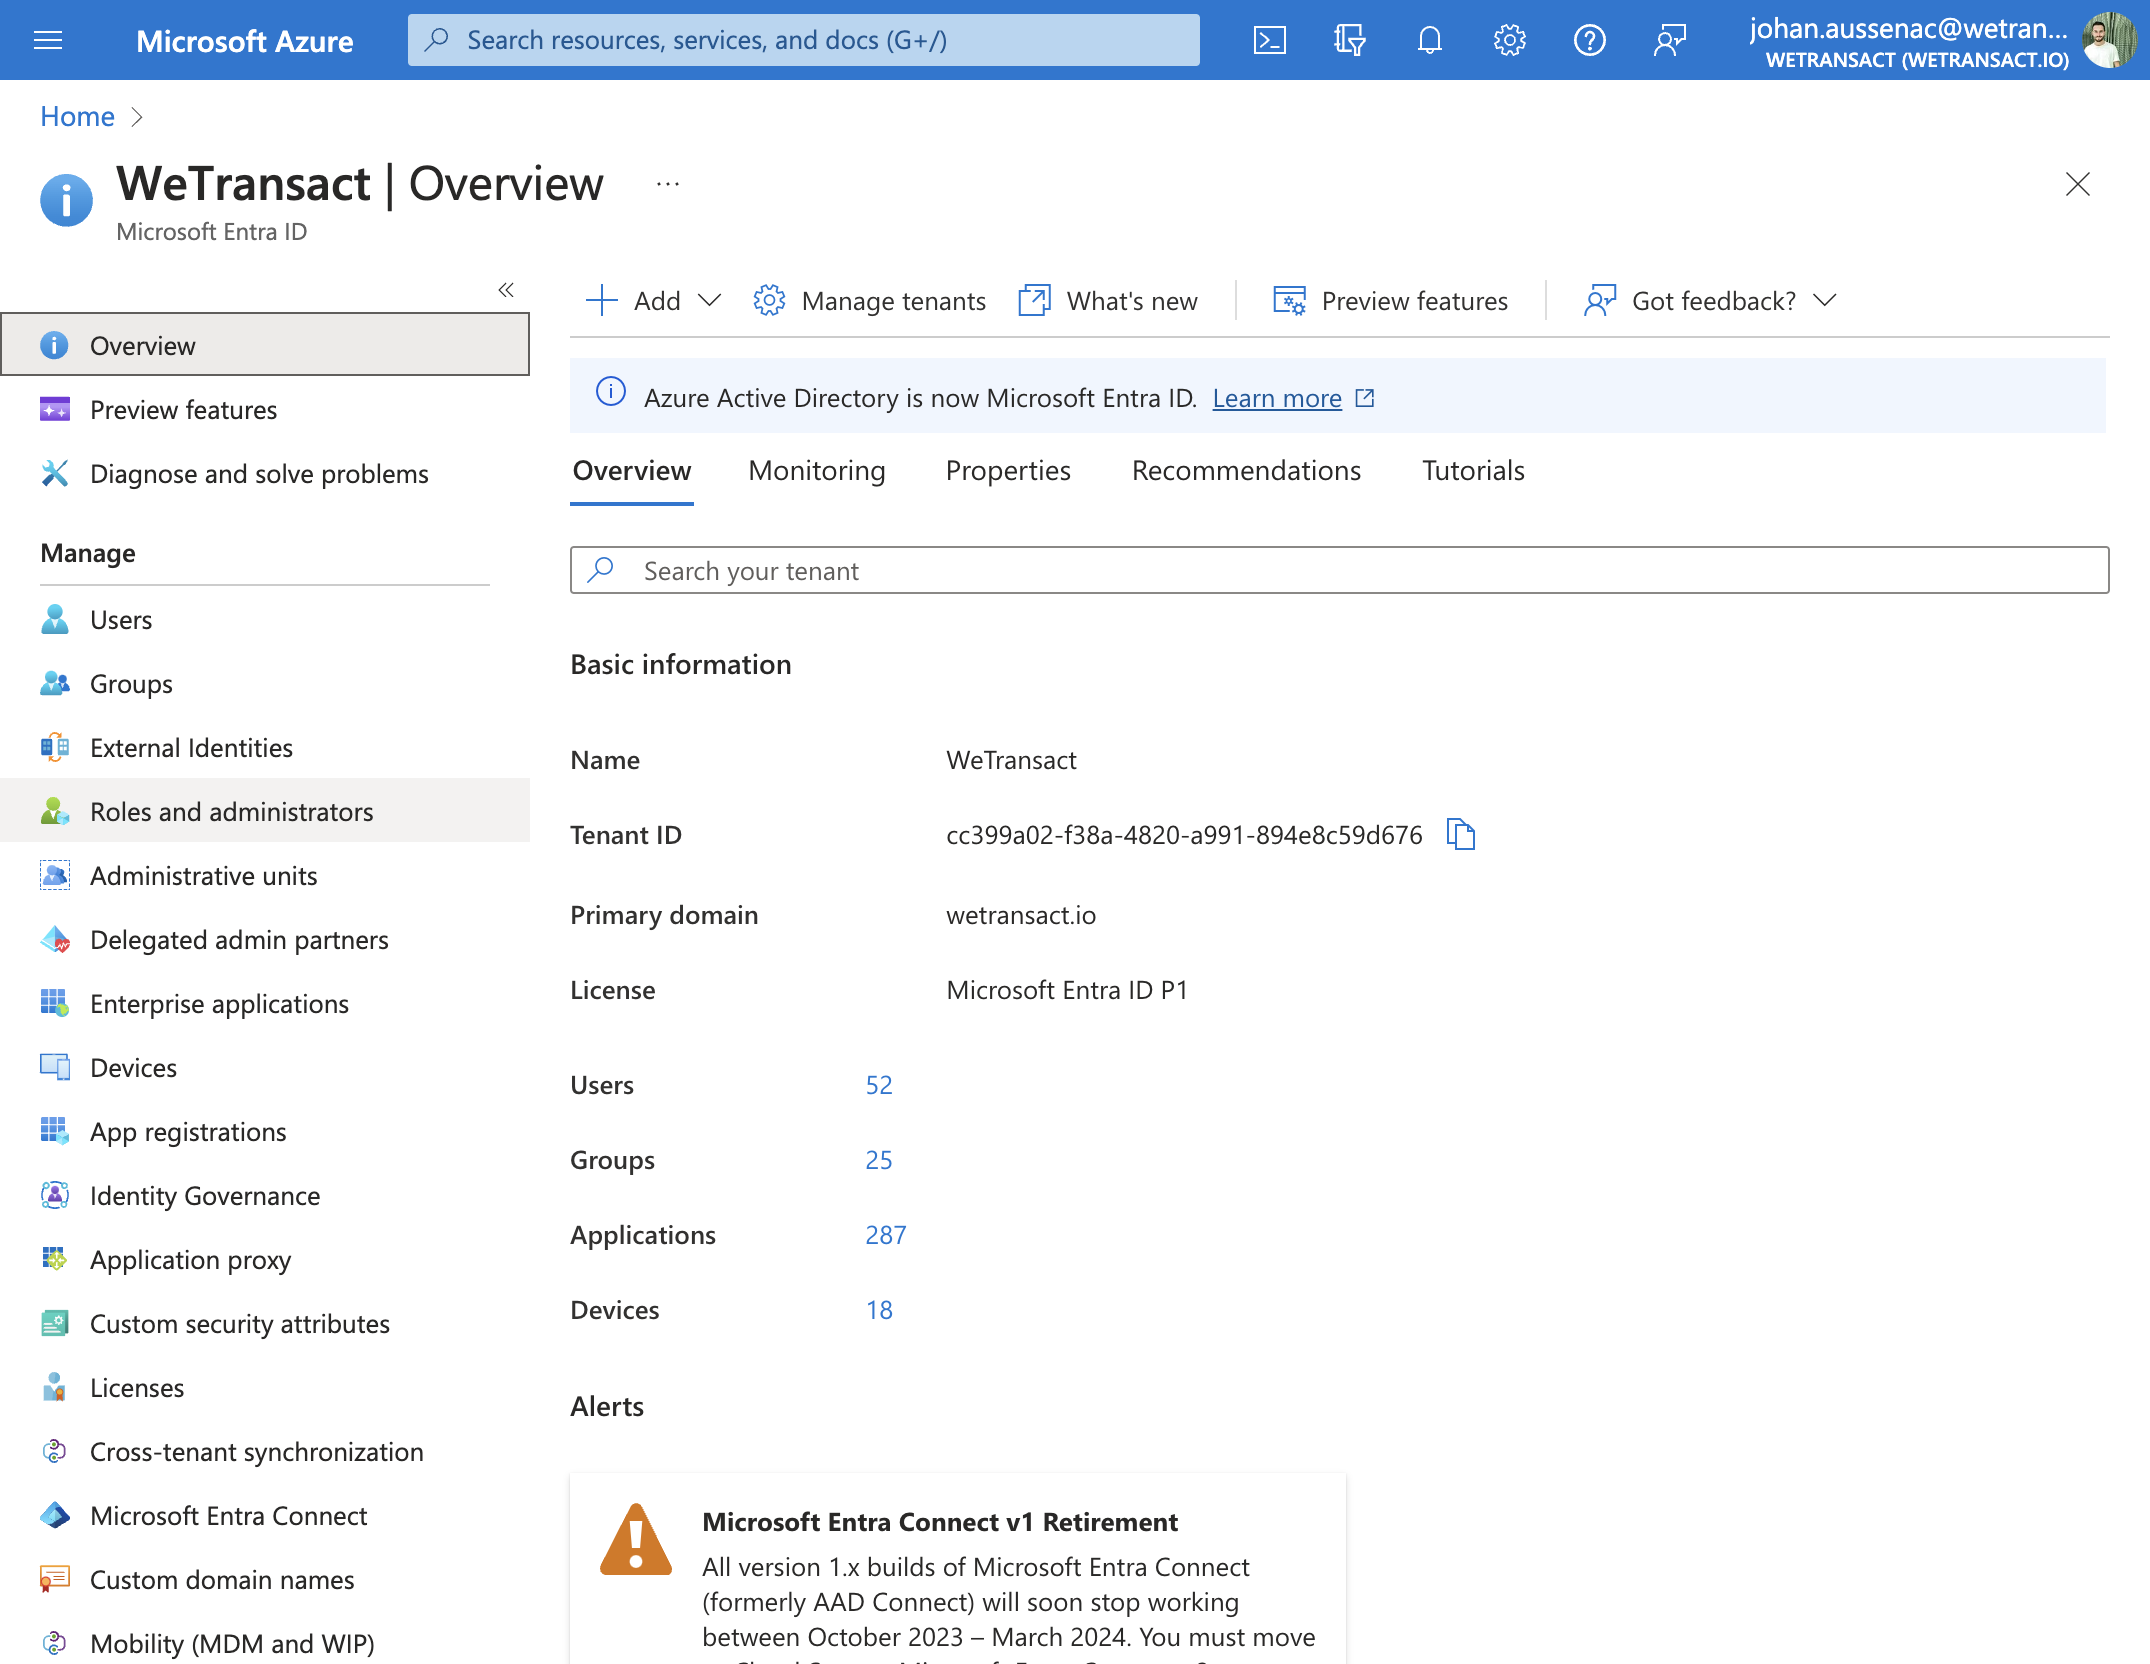Open the Recommendations tab

(1246, 470)
